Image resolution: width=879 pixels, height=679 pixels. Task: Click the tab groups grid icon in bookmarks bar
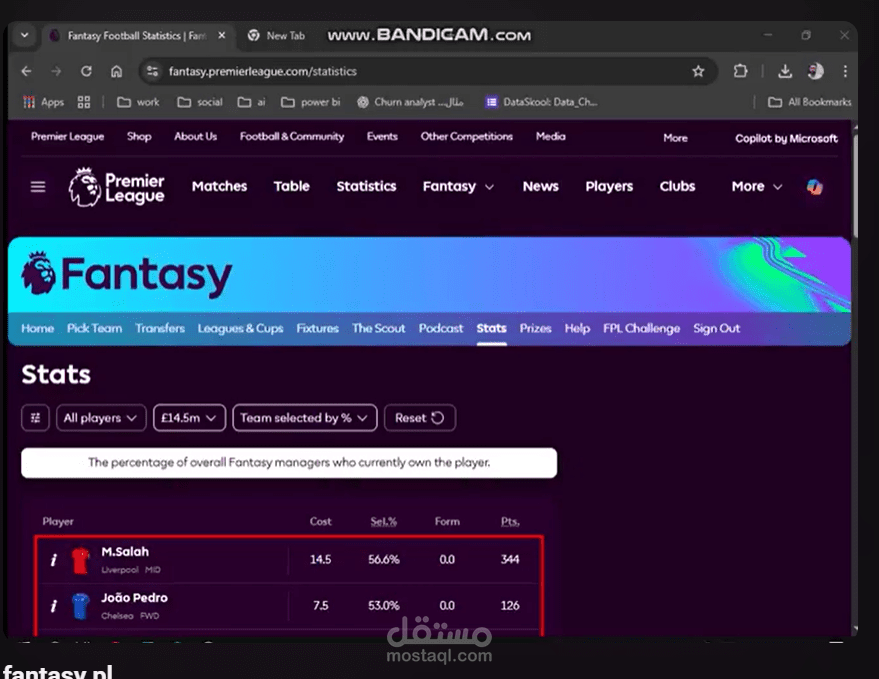tap(84, 102)
